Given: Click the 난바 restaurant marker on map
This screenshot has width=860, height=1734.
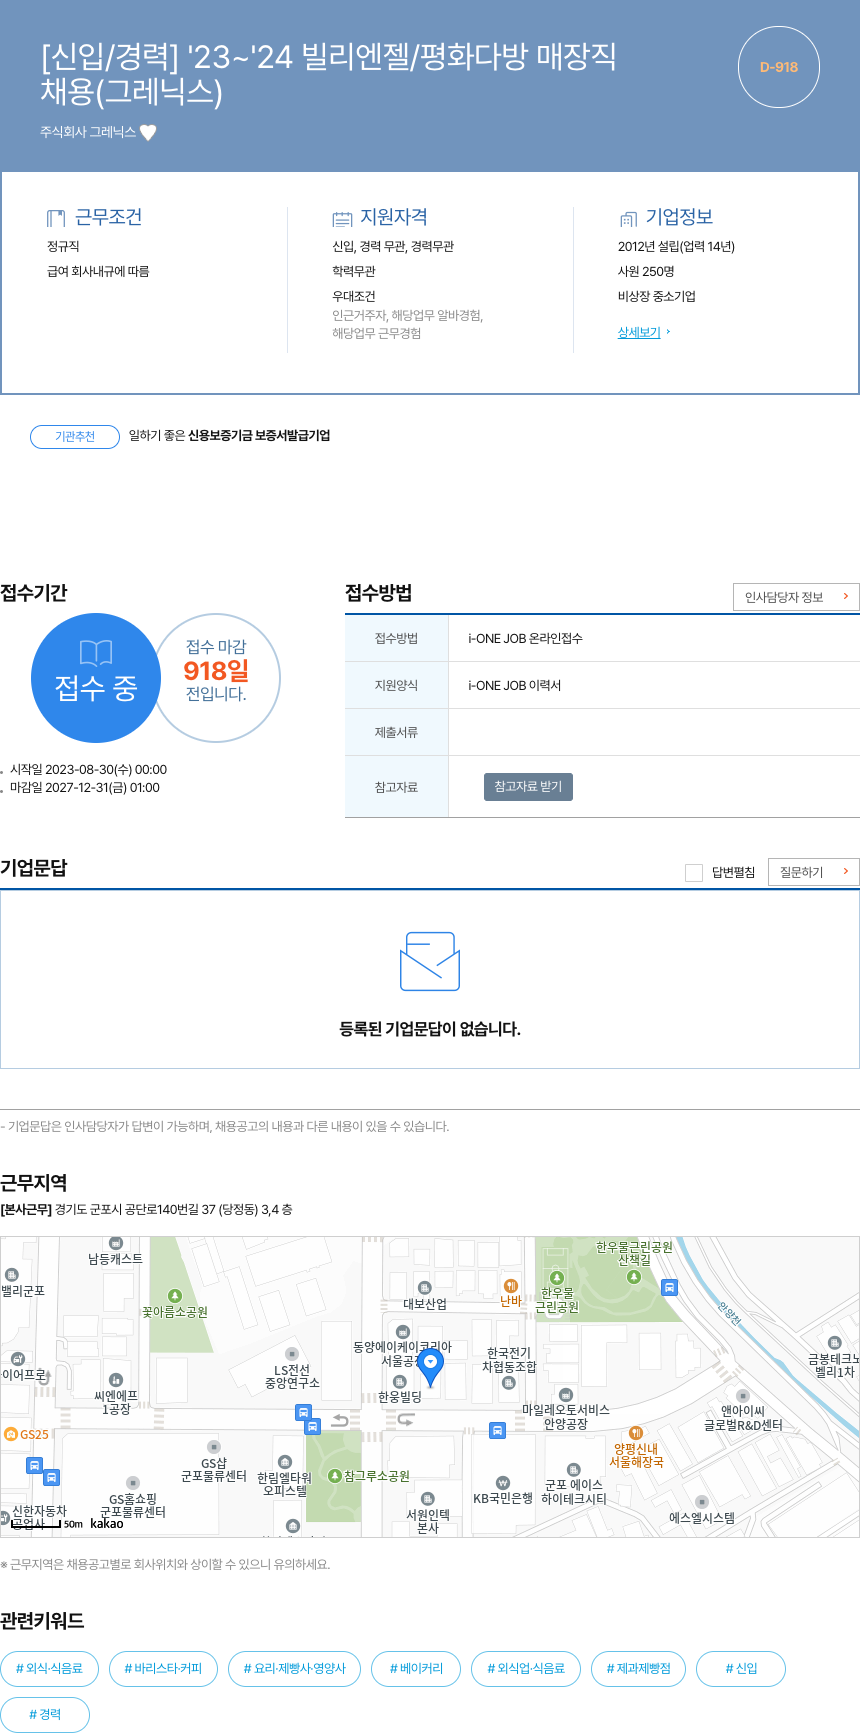Looking at the screenshot, I should pyautogui.click(x=511, y=1286).
